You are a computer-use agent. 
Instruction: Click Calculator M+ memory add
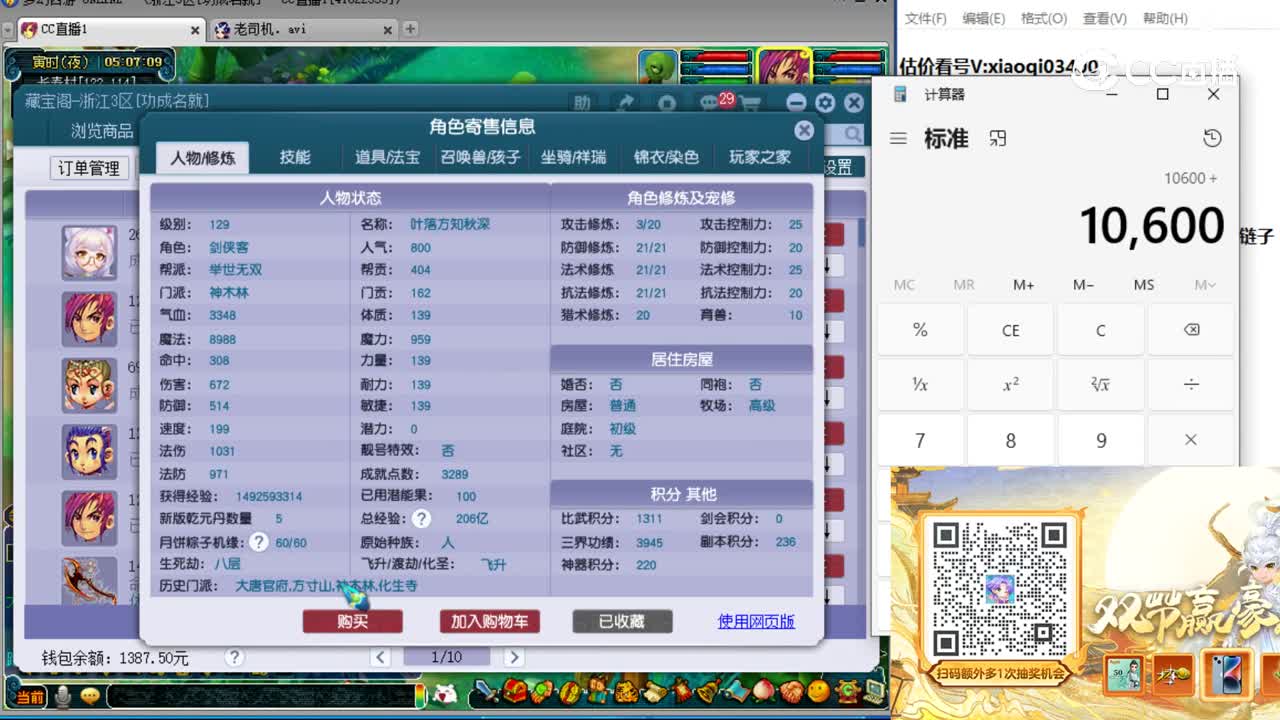click(1023, 285)
